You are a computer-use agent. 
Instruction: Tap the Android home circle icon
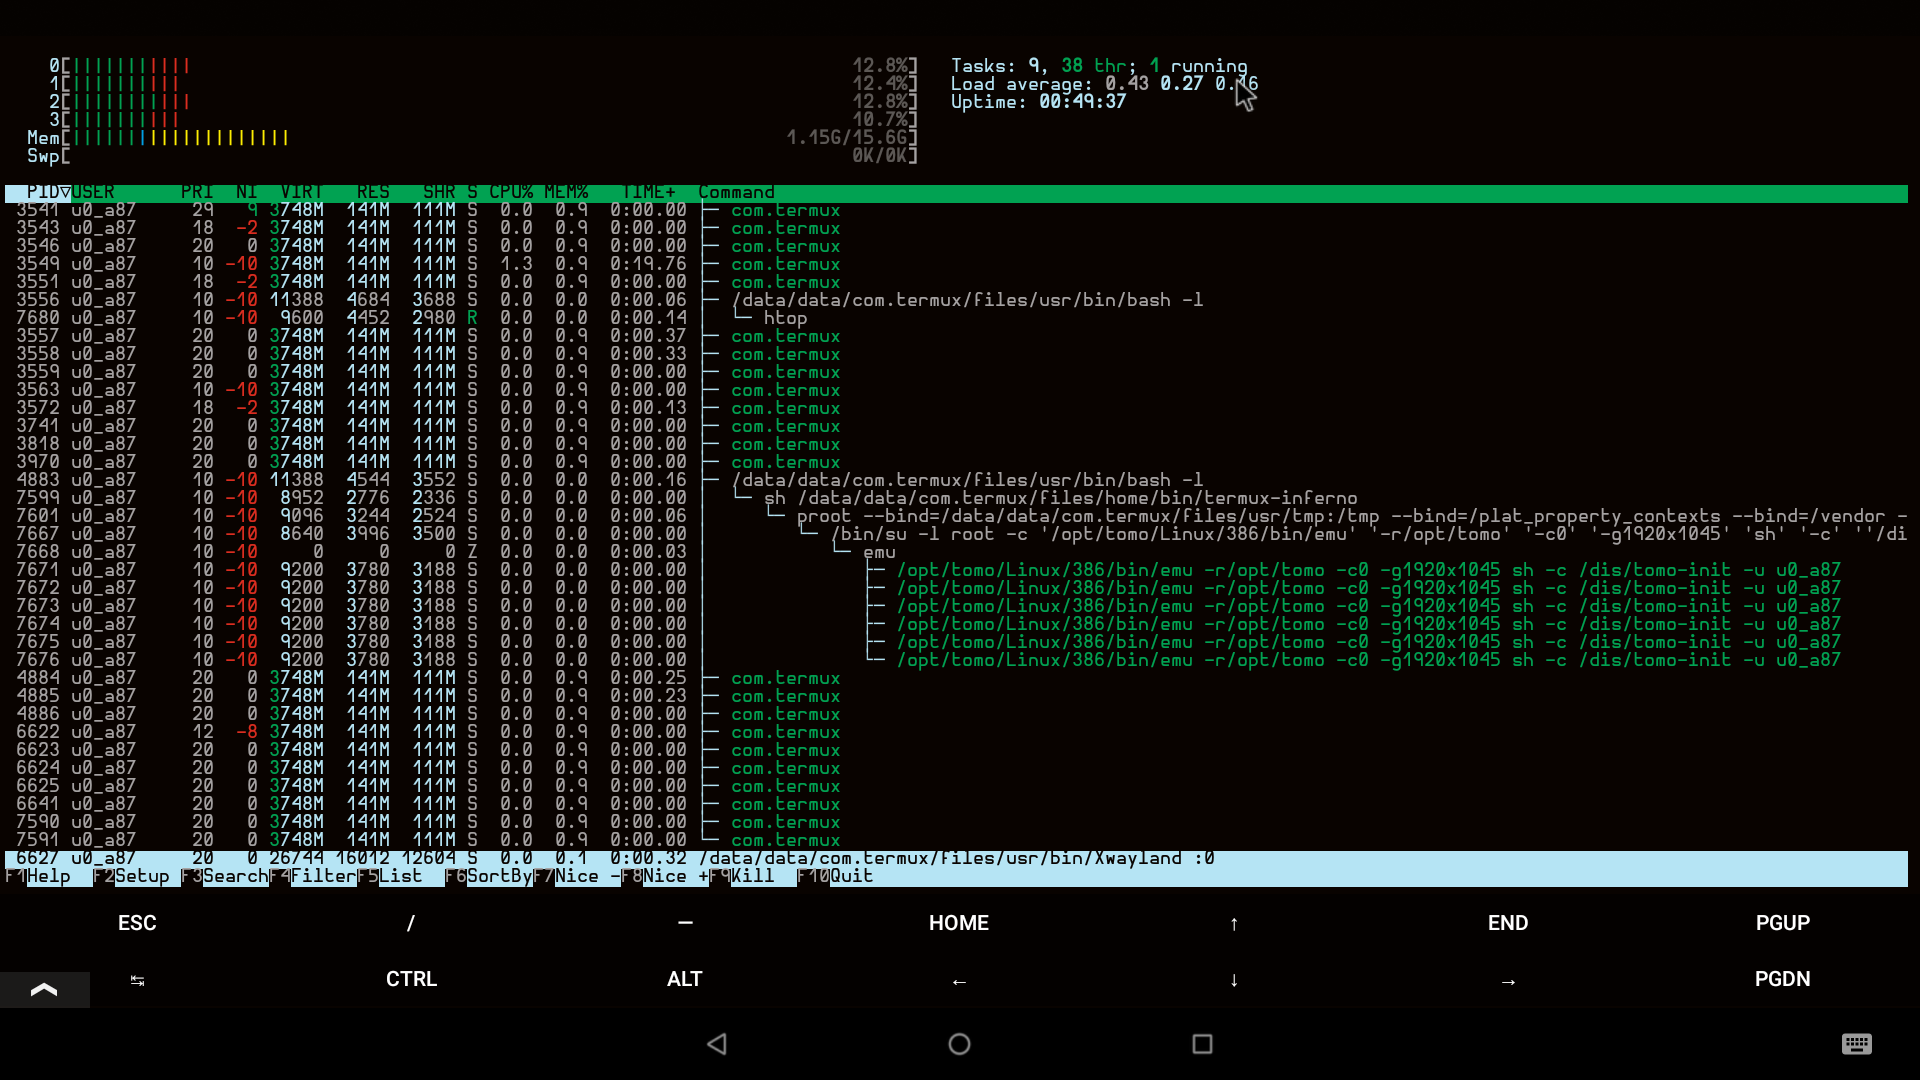[959, 1044]
